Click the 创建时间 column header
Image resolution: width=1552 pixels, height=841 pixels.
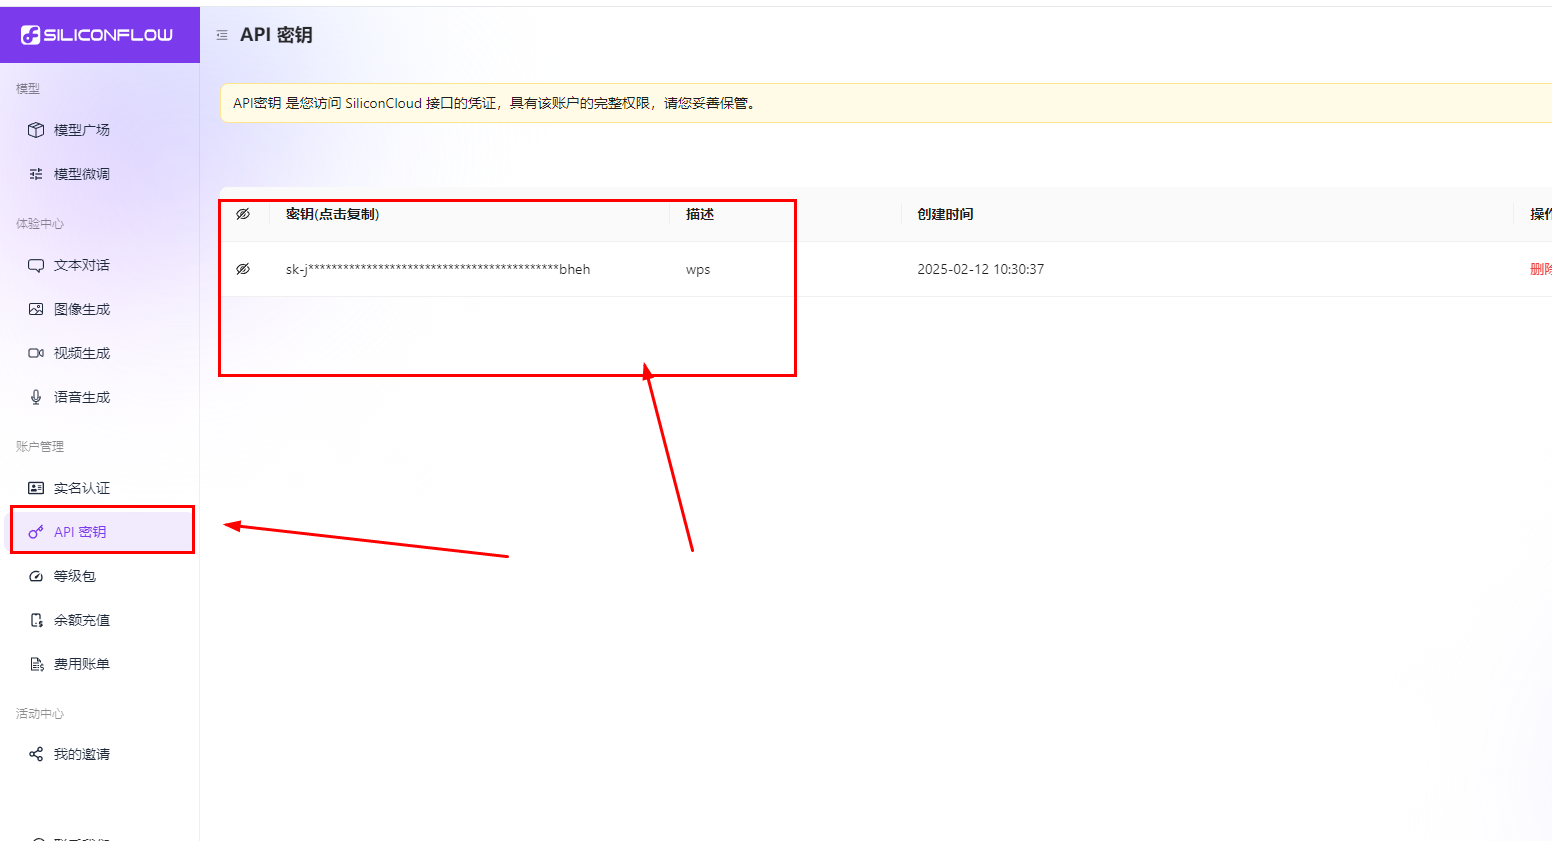(x=945, y=214)
